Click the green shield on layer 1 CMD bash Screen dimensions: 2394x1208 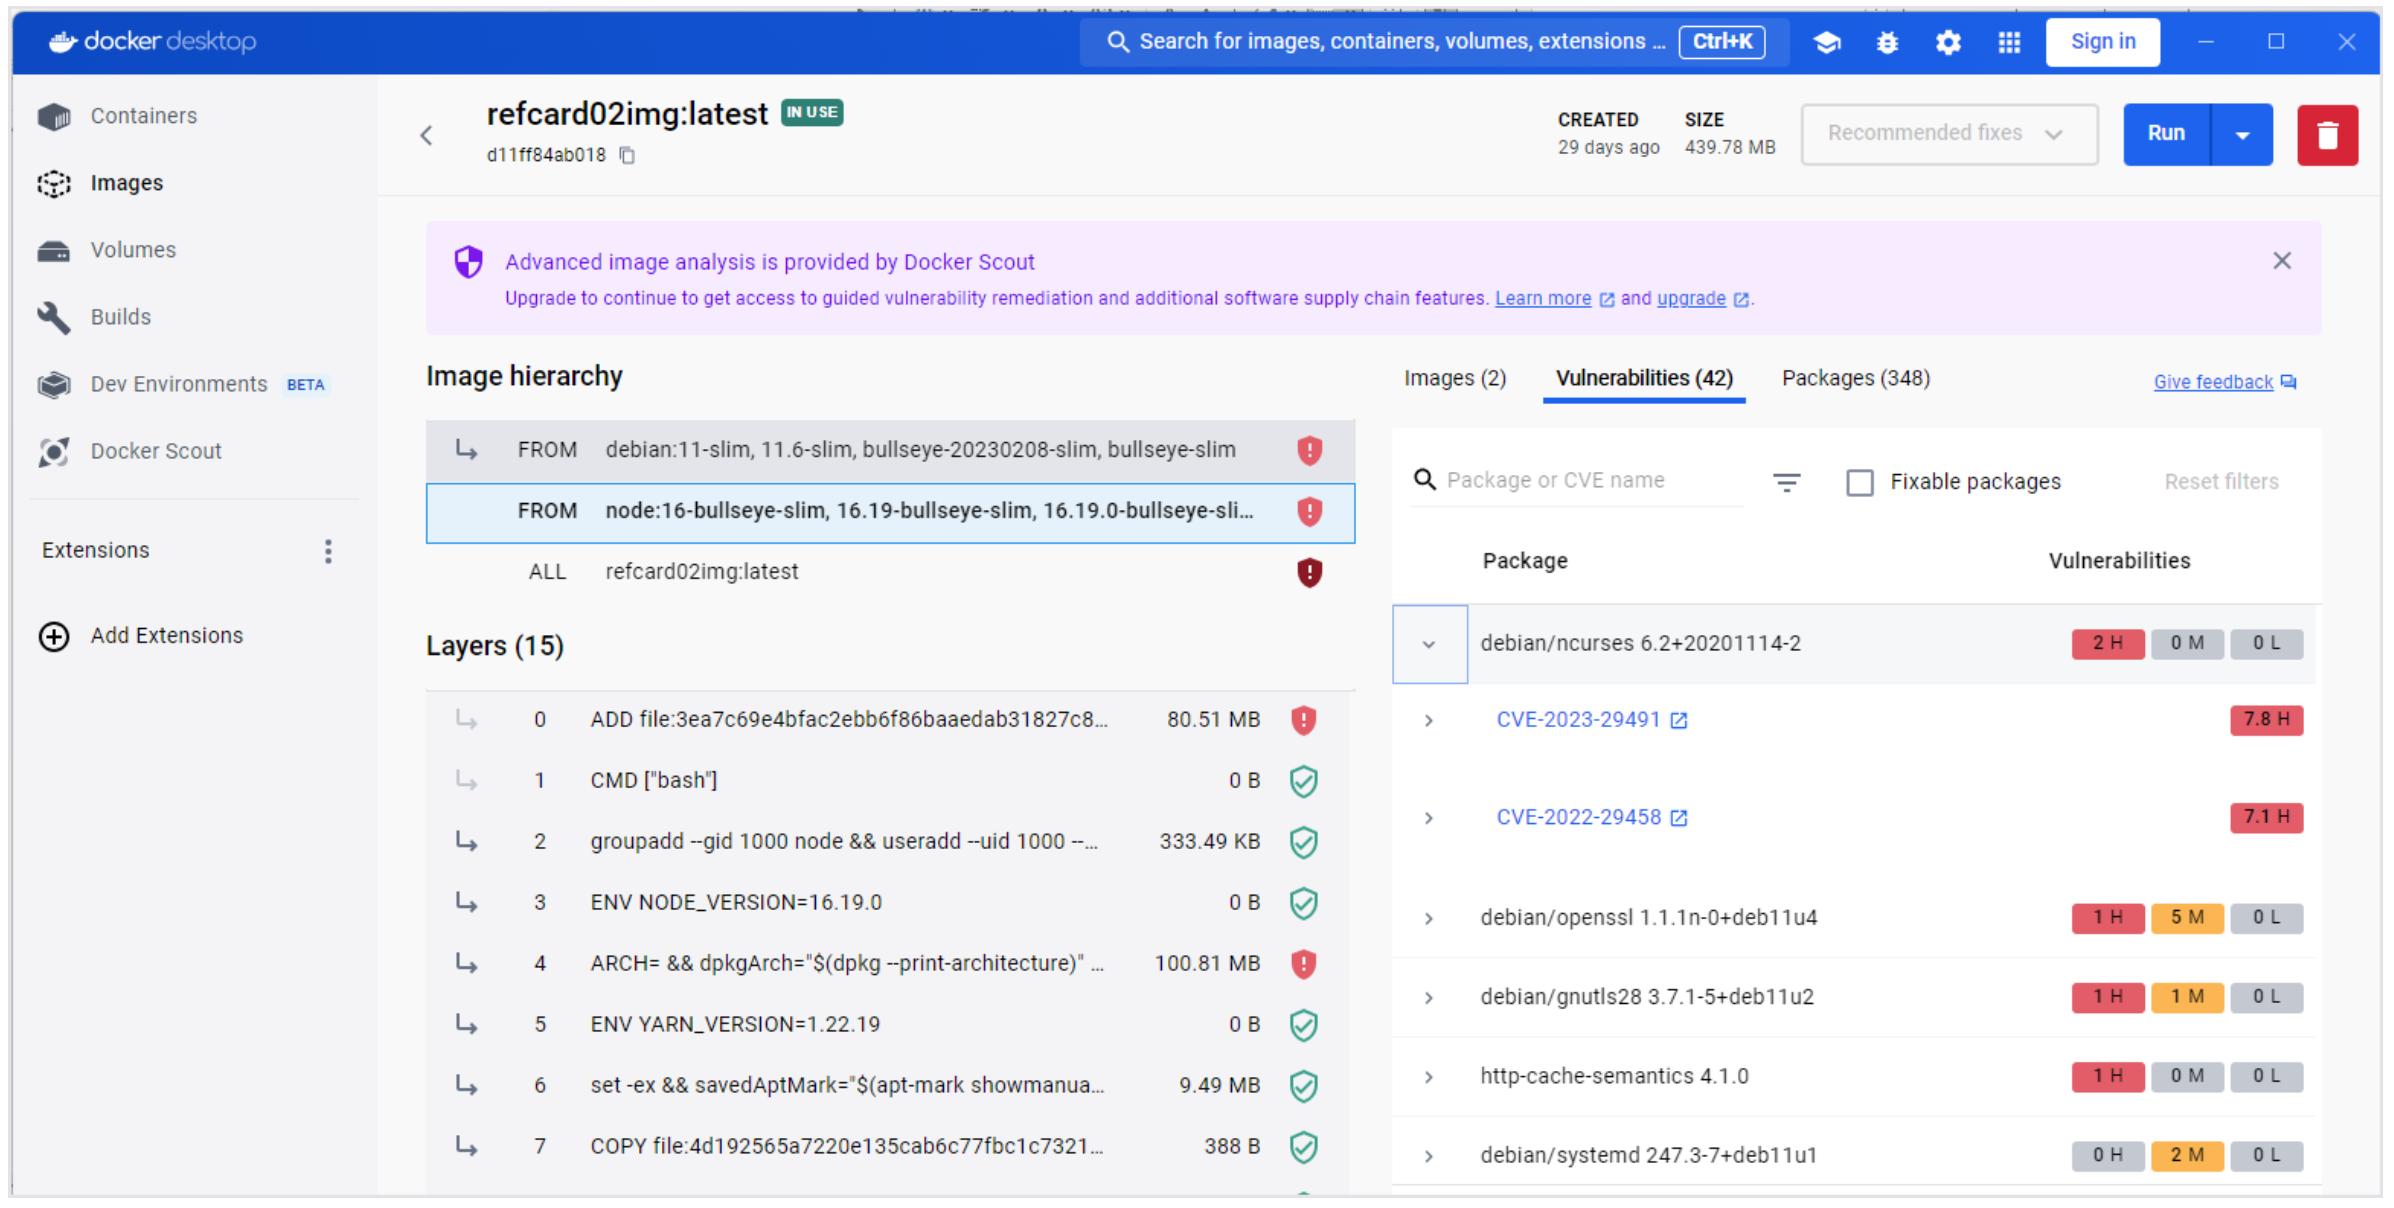coord(1303,781)
